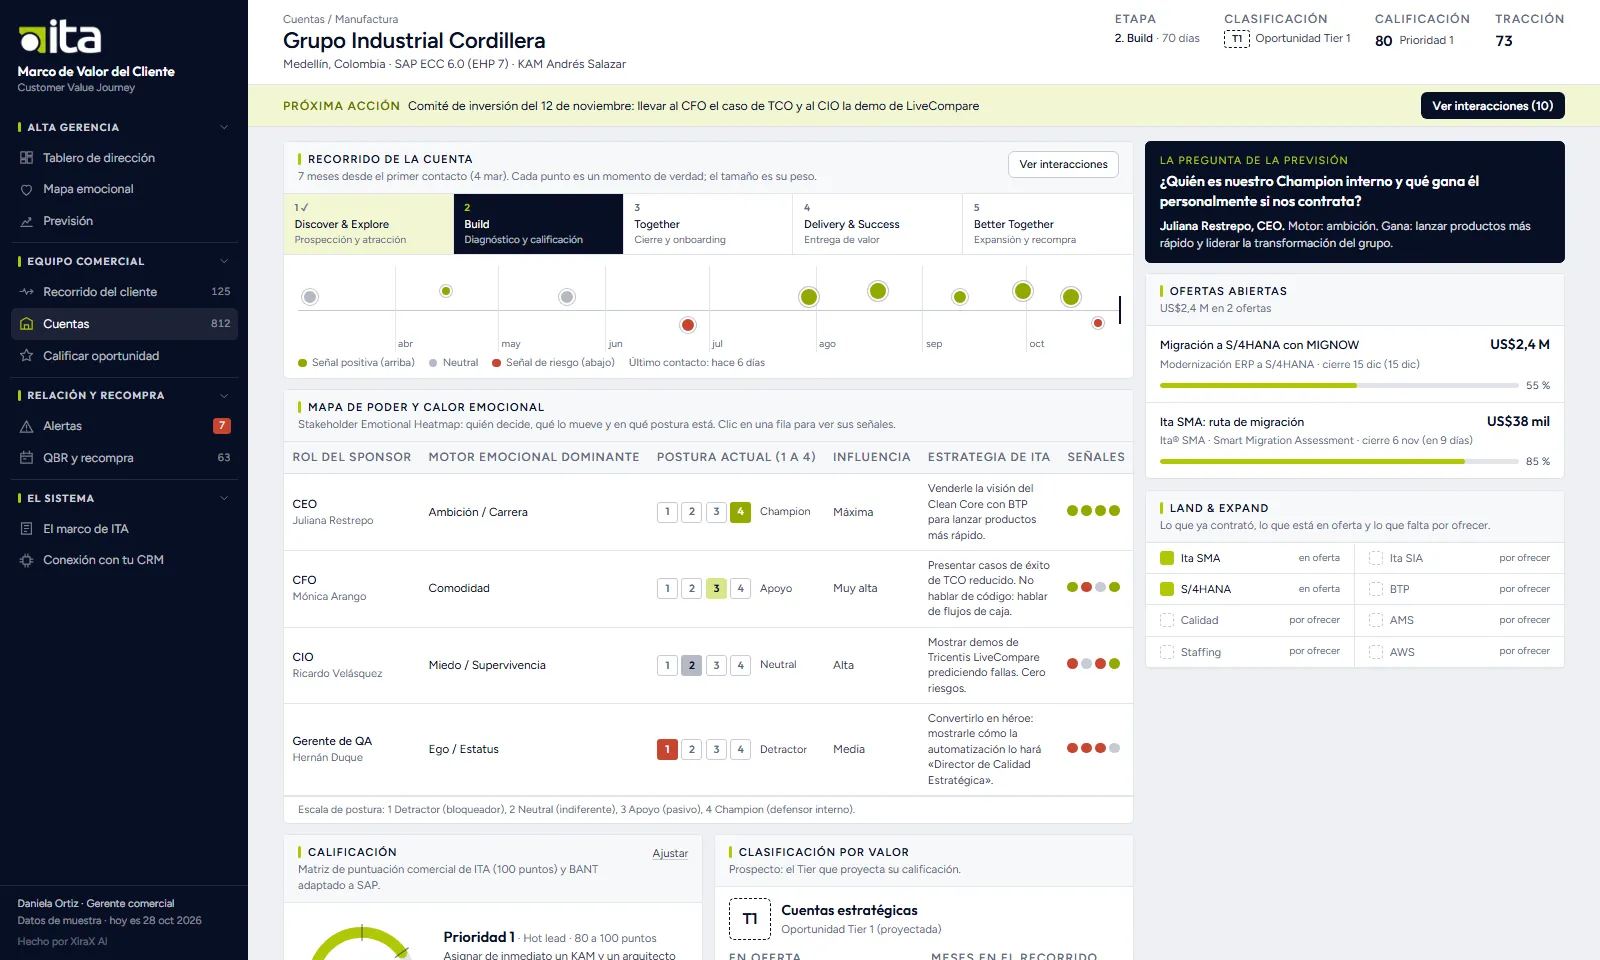Click the Calificar oportunidad star icon
1600x960 pixels.
pyautogui.click(x=27, y=356)
